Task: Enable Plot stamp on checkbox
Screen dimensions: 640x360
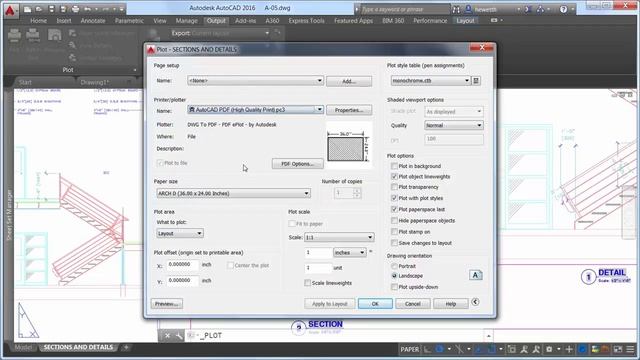Action: pos(394,231)
